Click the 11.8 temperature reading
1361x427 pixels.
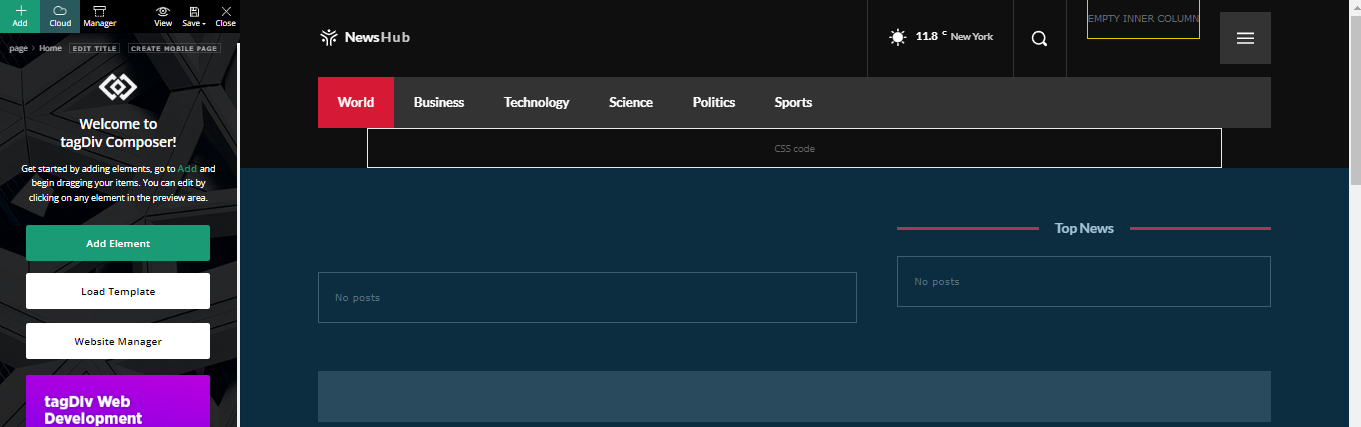coord(927,36)
